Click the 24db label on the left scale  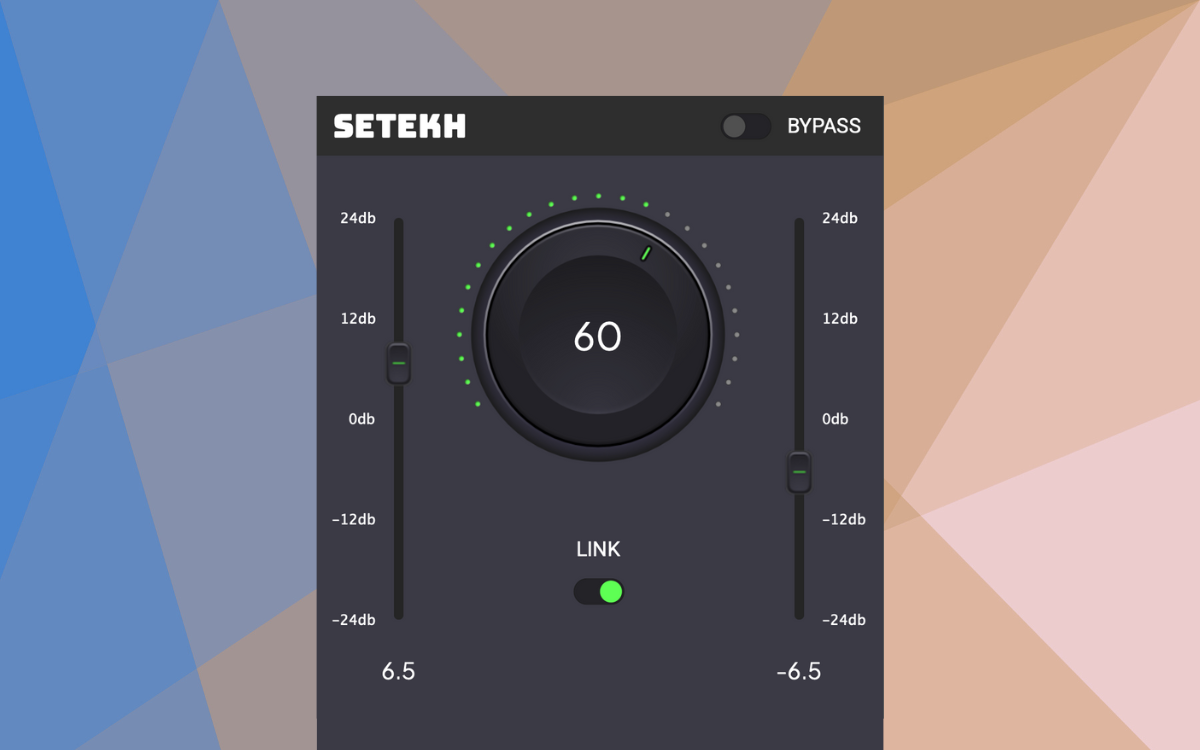point(360,218)
